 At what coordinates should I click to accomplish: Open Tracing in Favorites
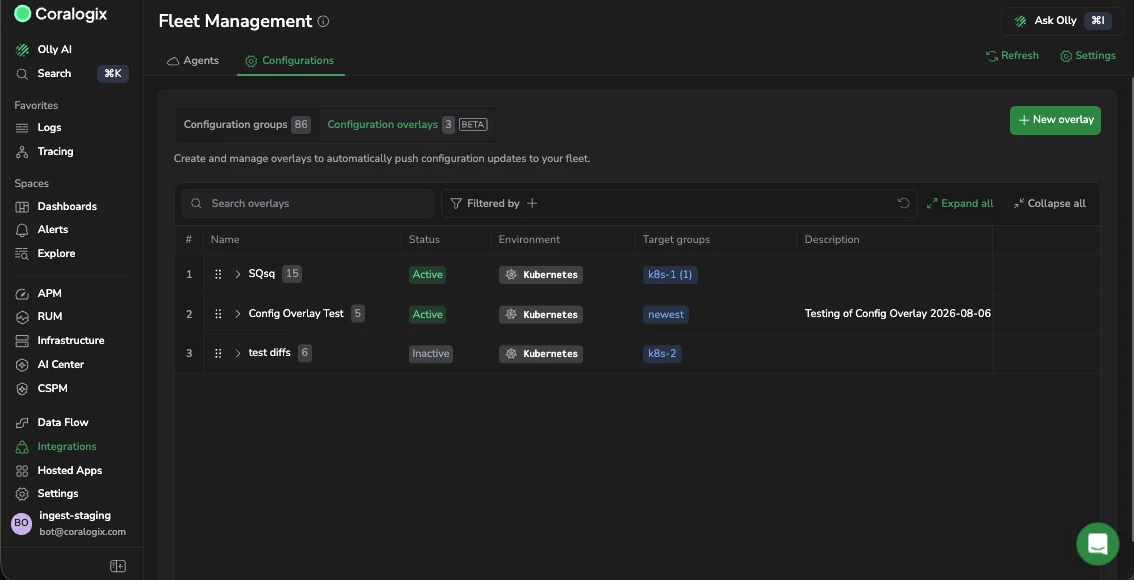click(55, 151)
